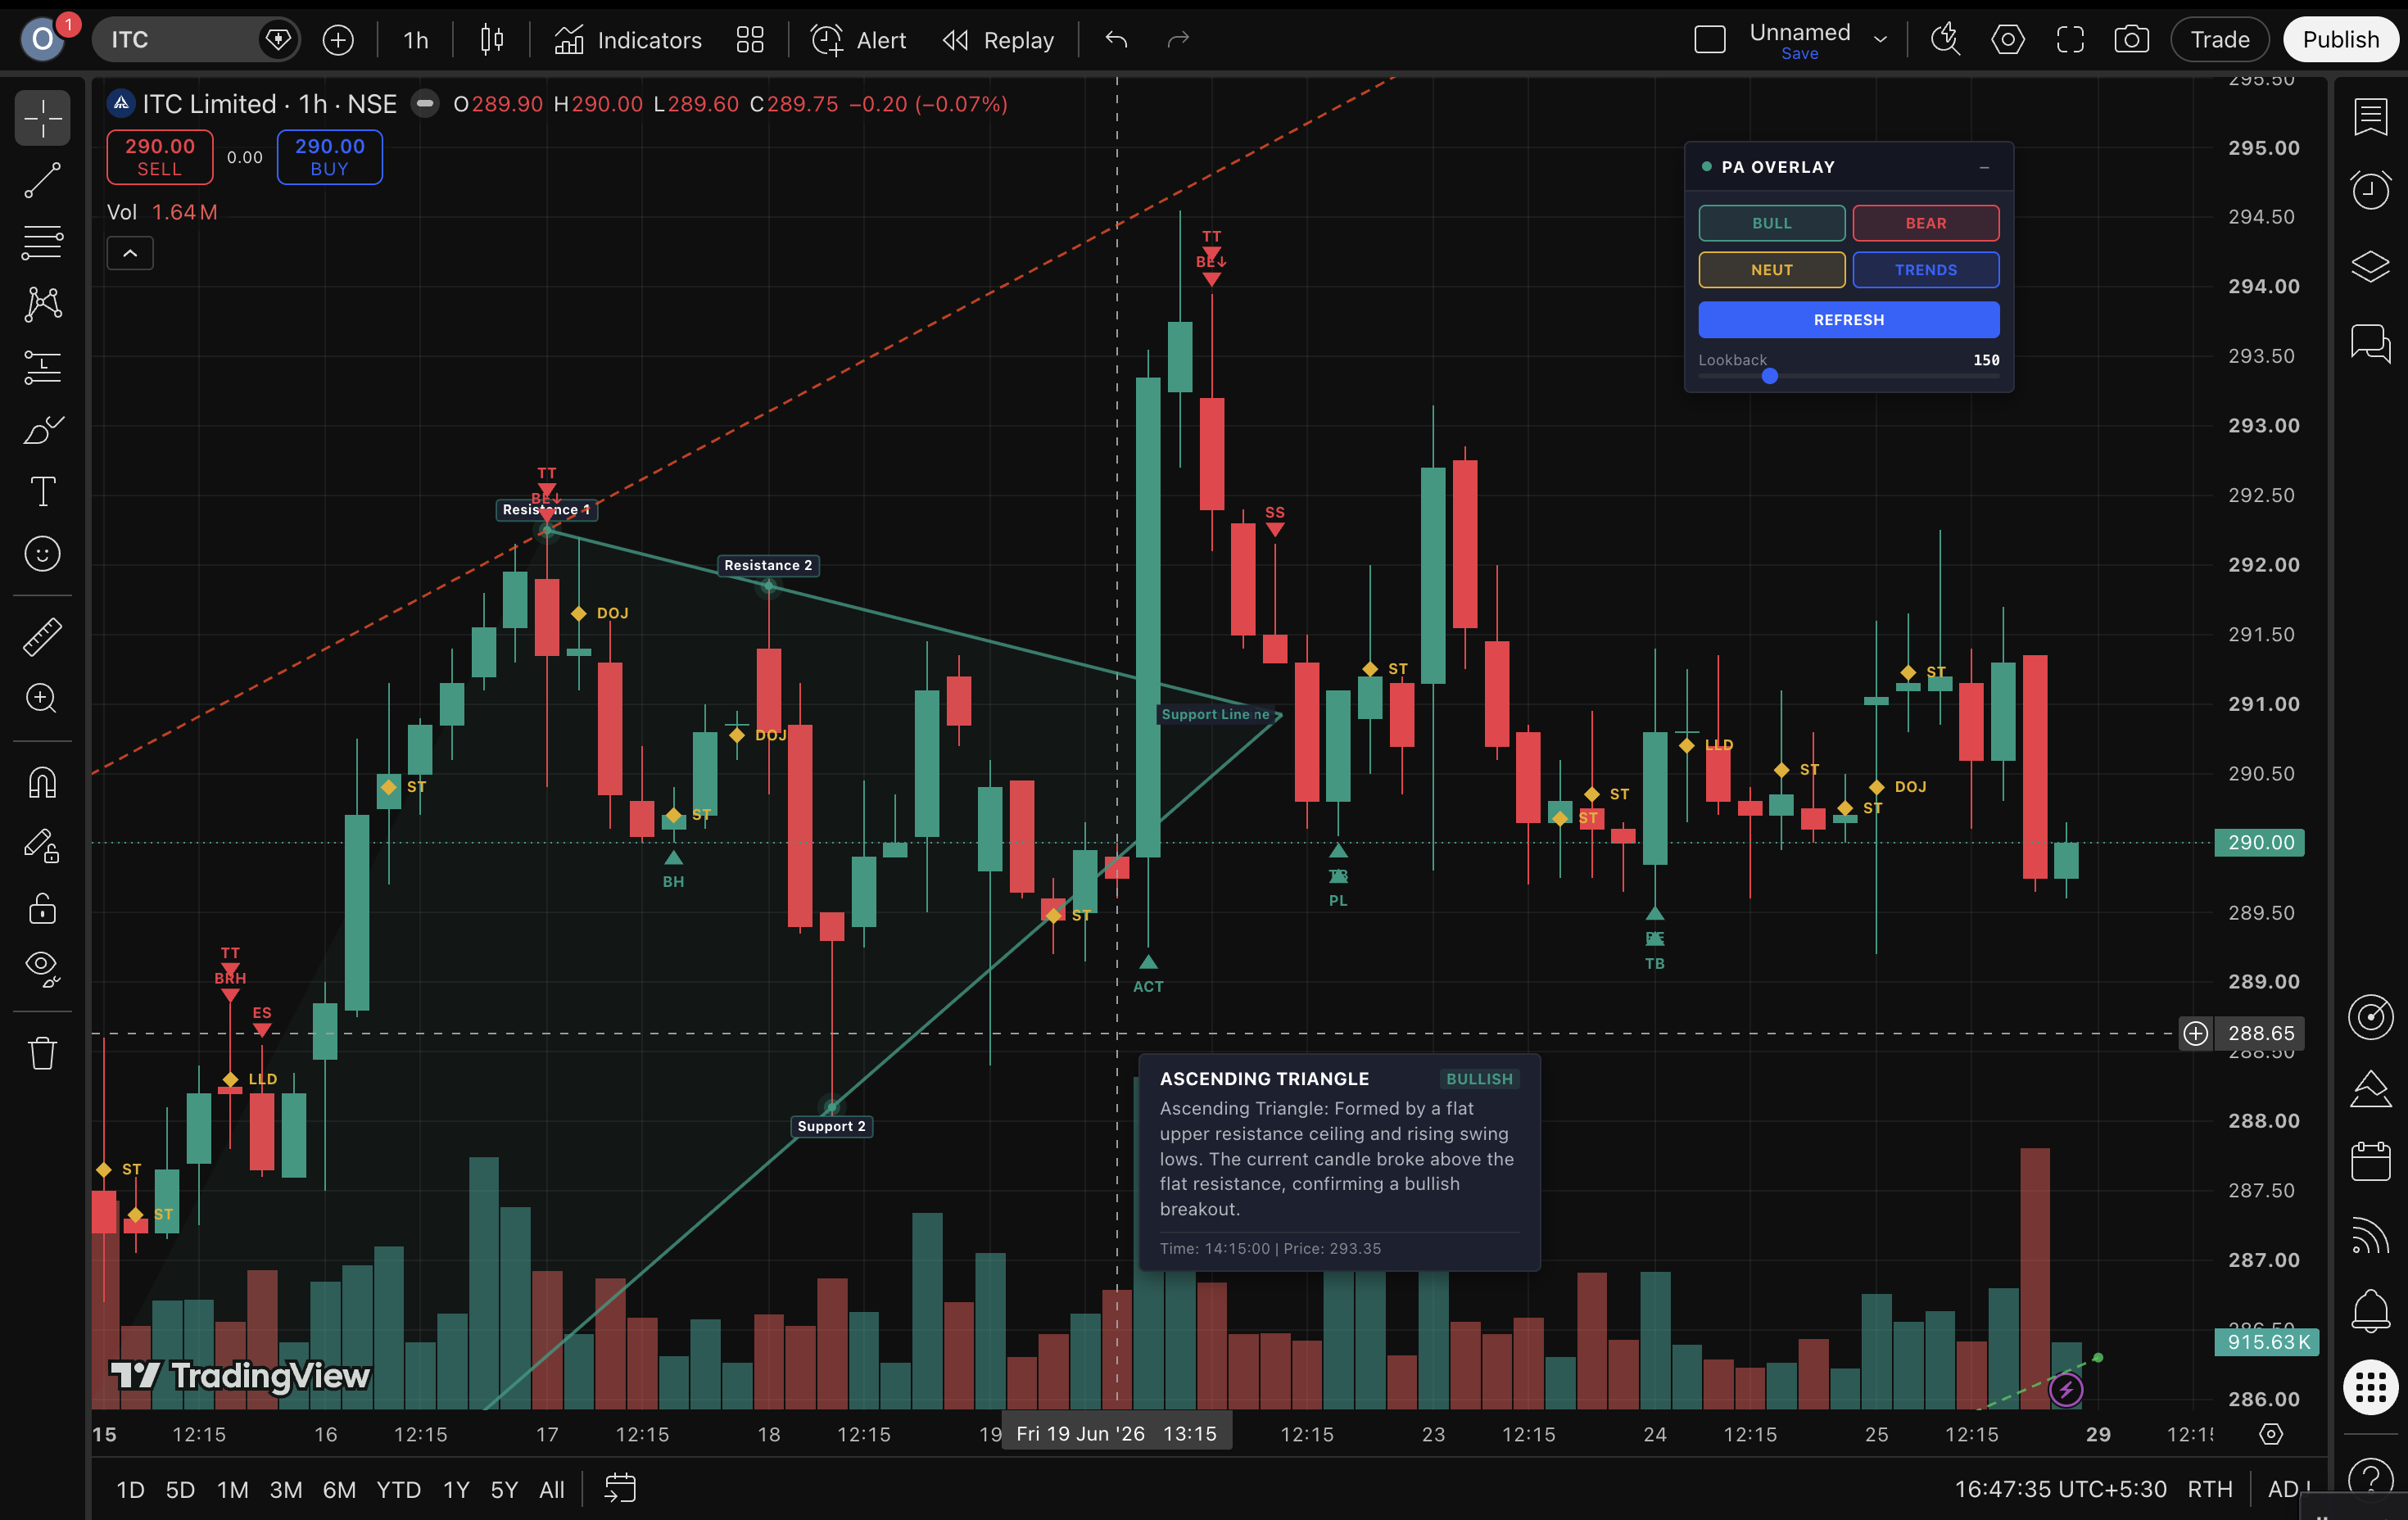Viewport: 2408px width, 1520px height.
Task: Select the 3M date range tab
Action: [286, 1490]
